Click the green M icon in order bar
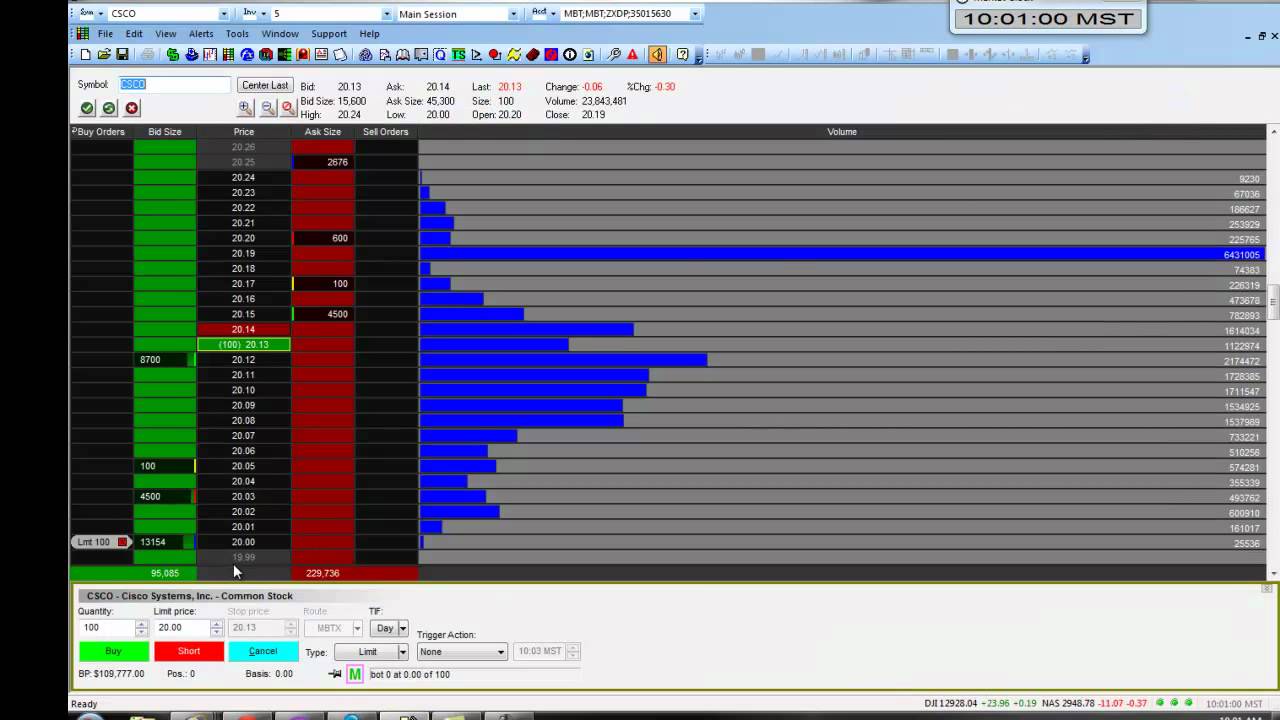This screenshot has width=1280, height=720. tap(354, 674)
